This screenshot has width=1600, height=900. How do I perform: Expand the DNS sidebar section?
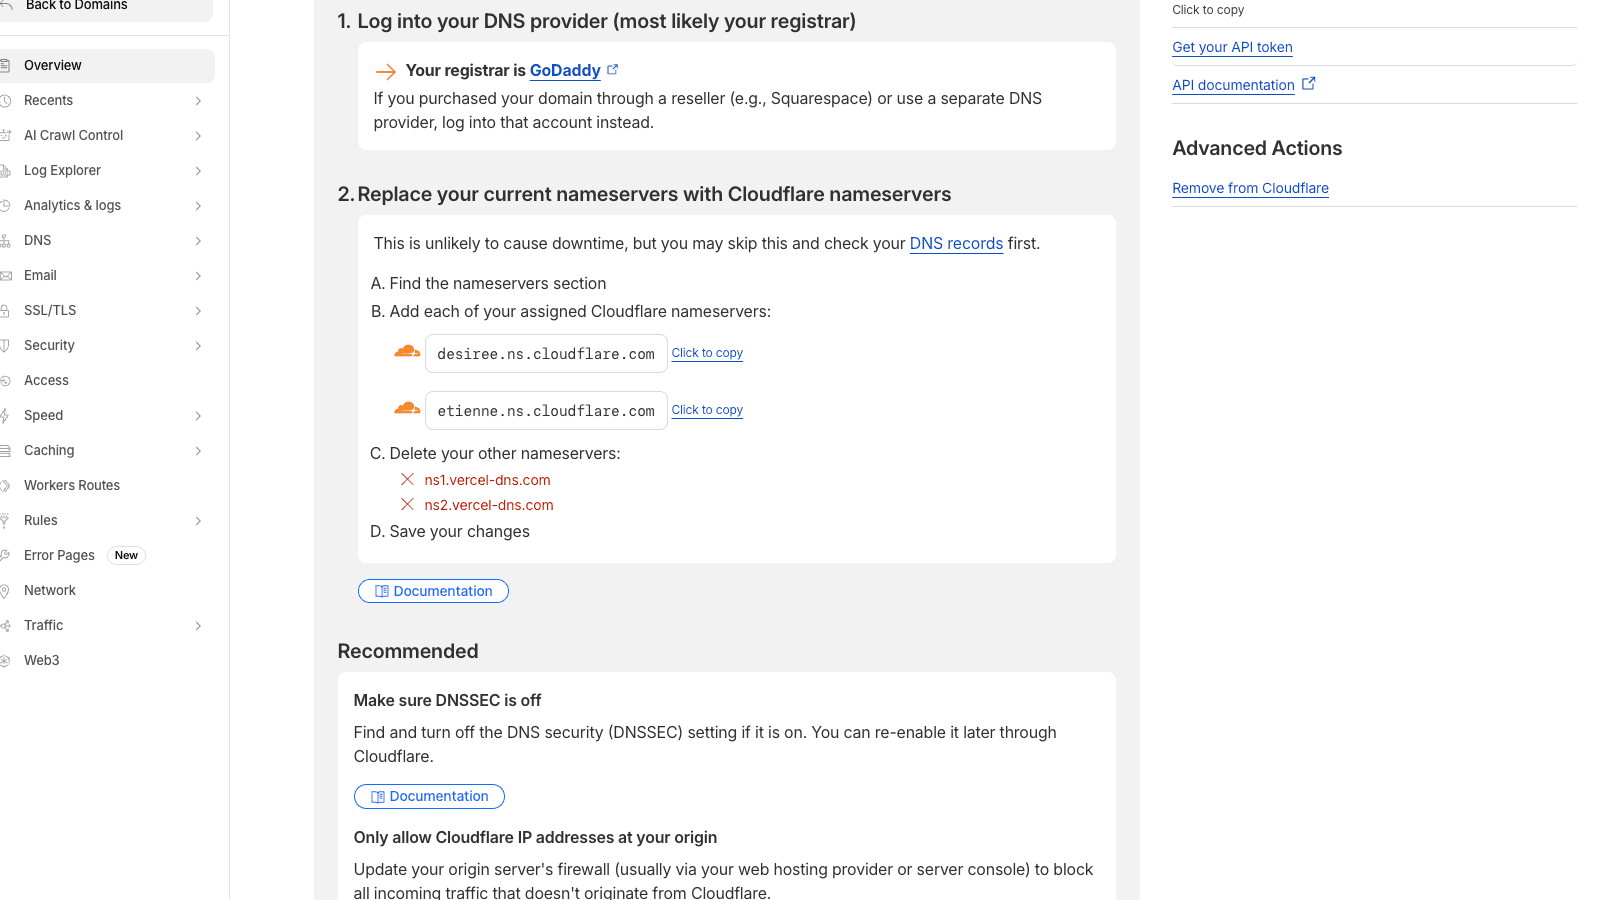(198, 241)
